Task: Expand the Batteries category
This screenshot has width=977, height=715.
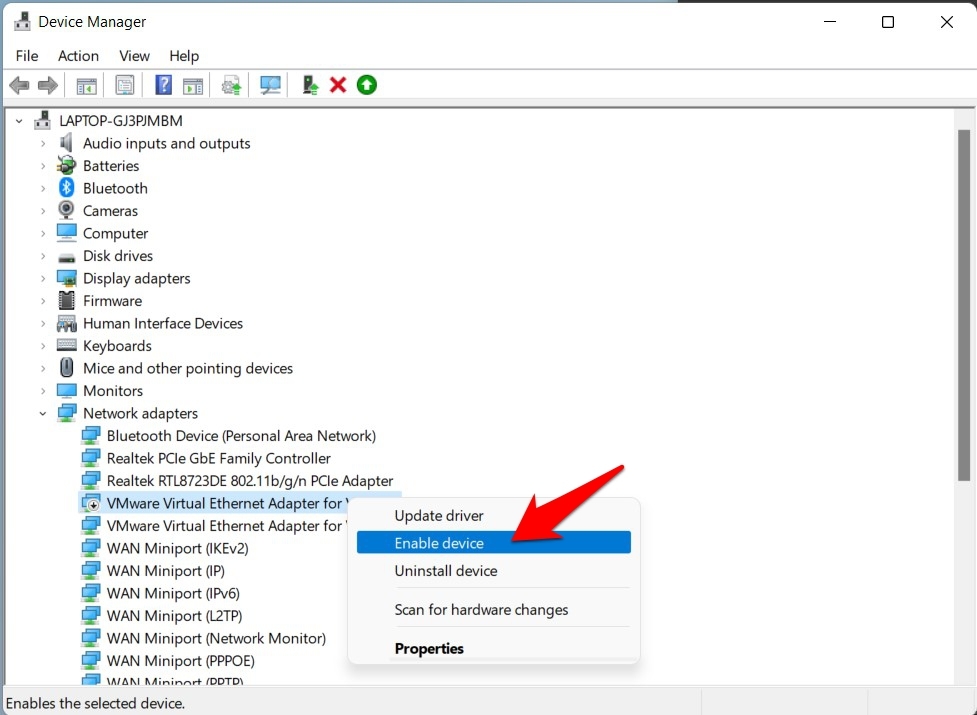Action: (x=43, y=166)
